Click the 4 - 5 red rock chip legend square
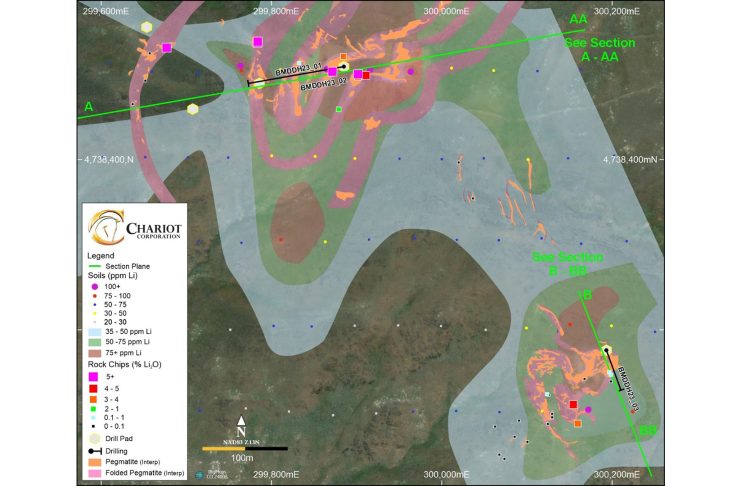Screen dimensions: 741x486 (95, 387)
